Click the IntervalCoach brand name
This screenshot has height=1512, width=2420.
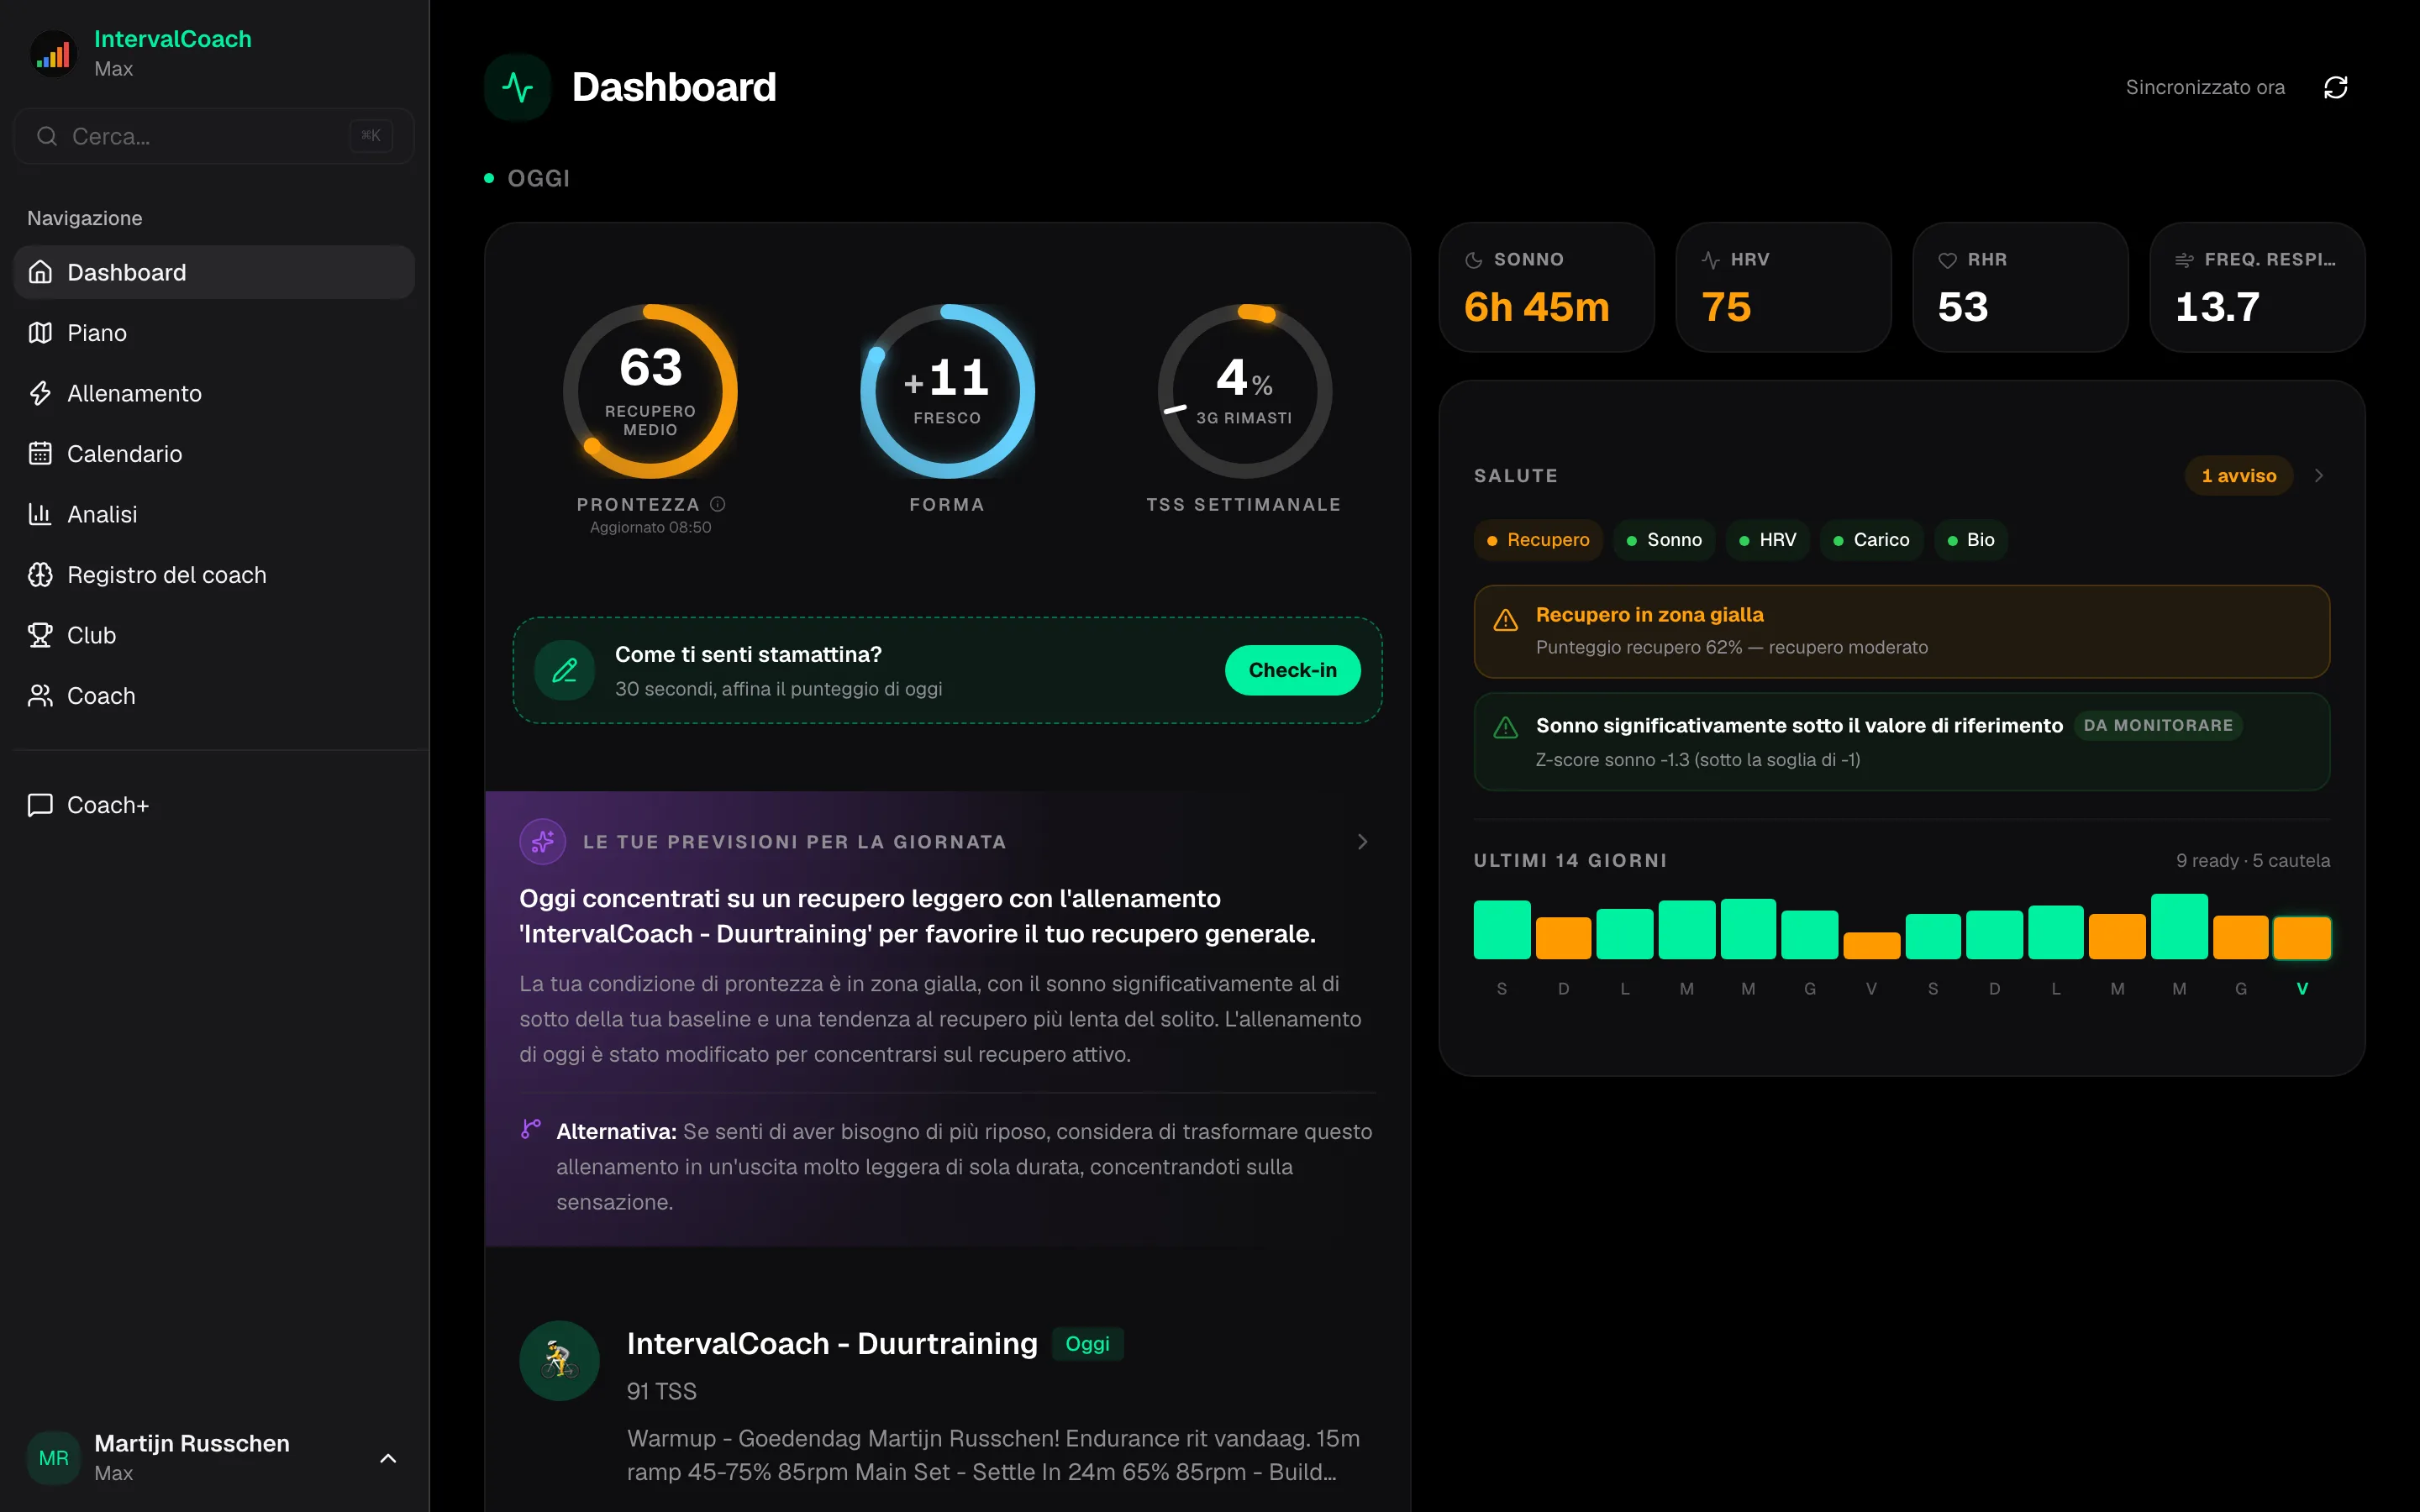tap(173, 39)
